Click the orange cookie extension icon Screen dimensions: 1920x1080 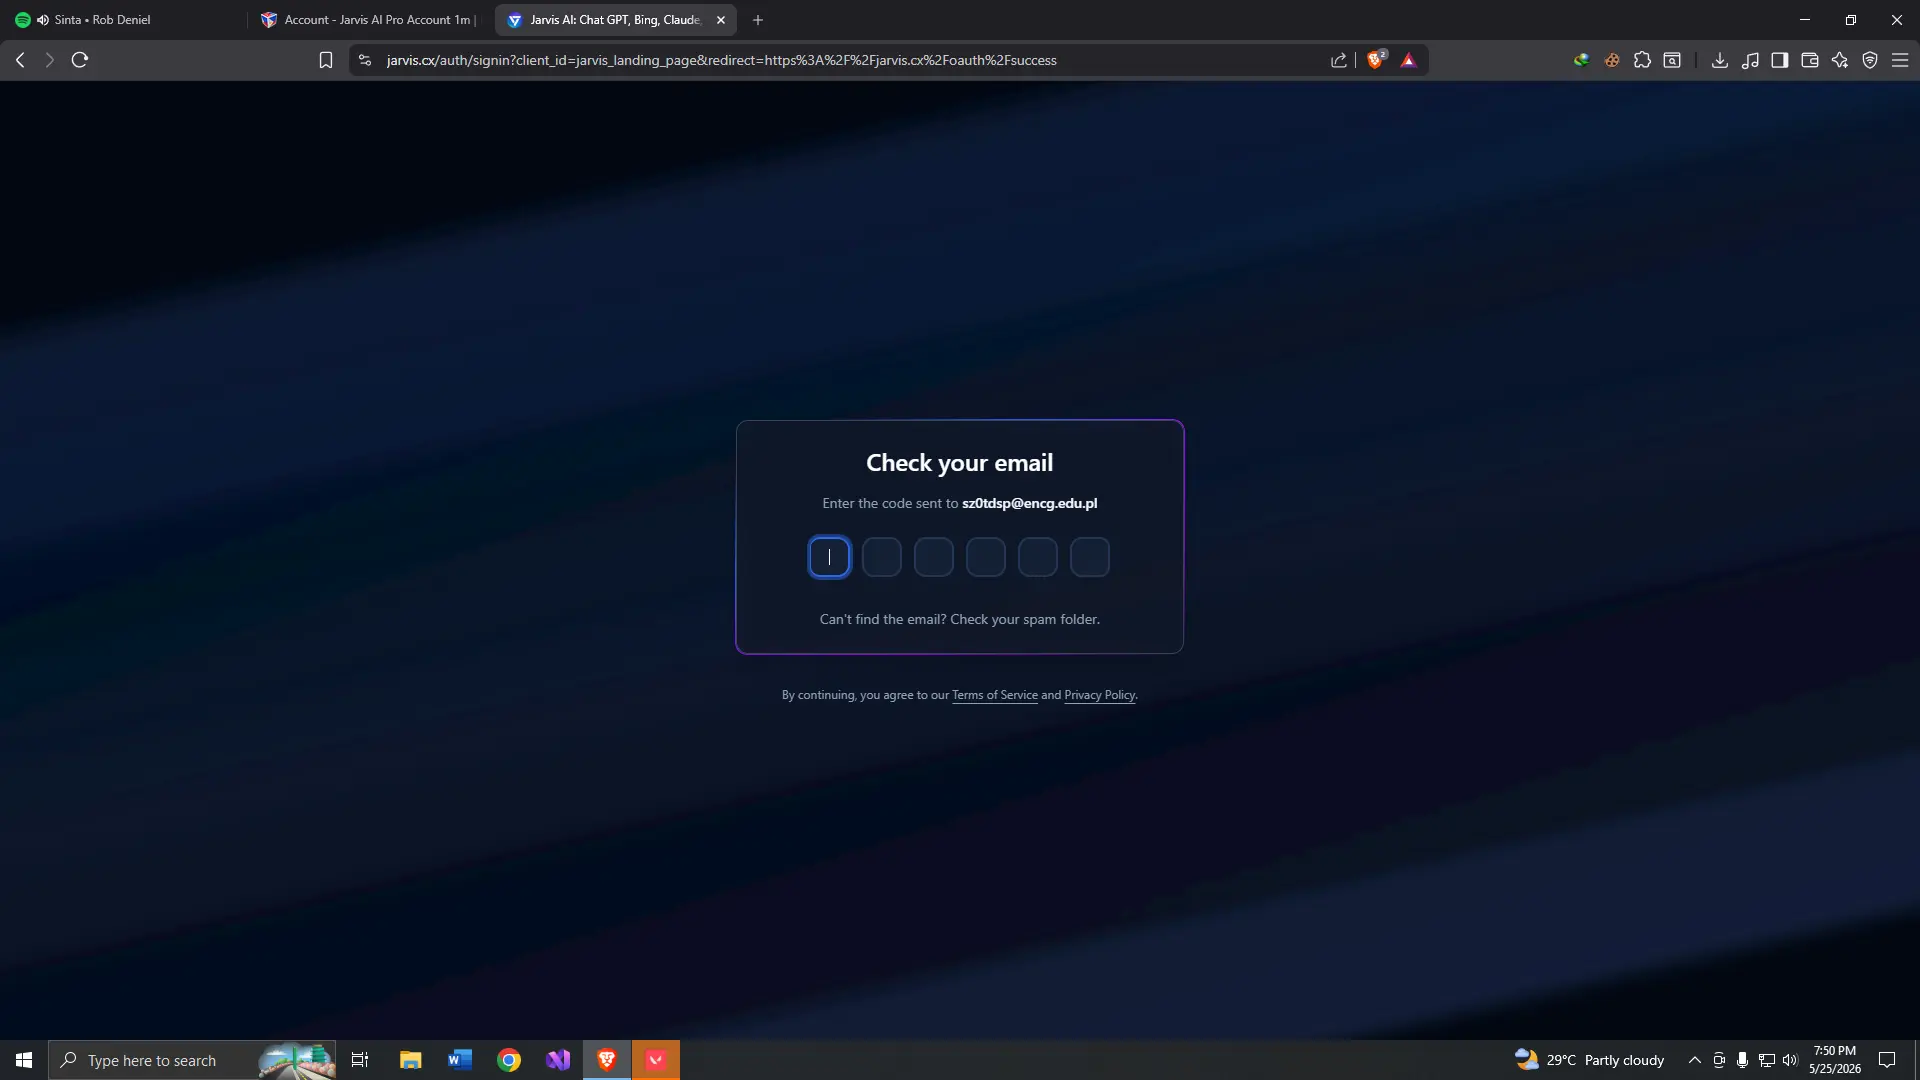pyautogui.click(x=1612, y=60)
